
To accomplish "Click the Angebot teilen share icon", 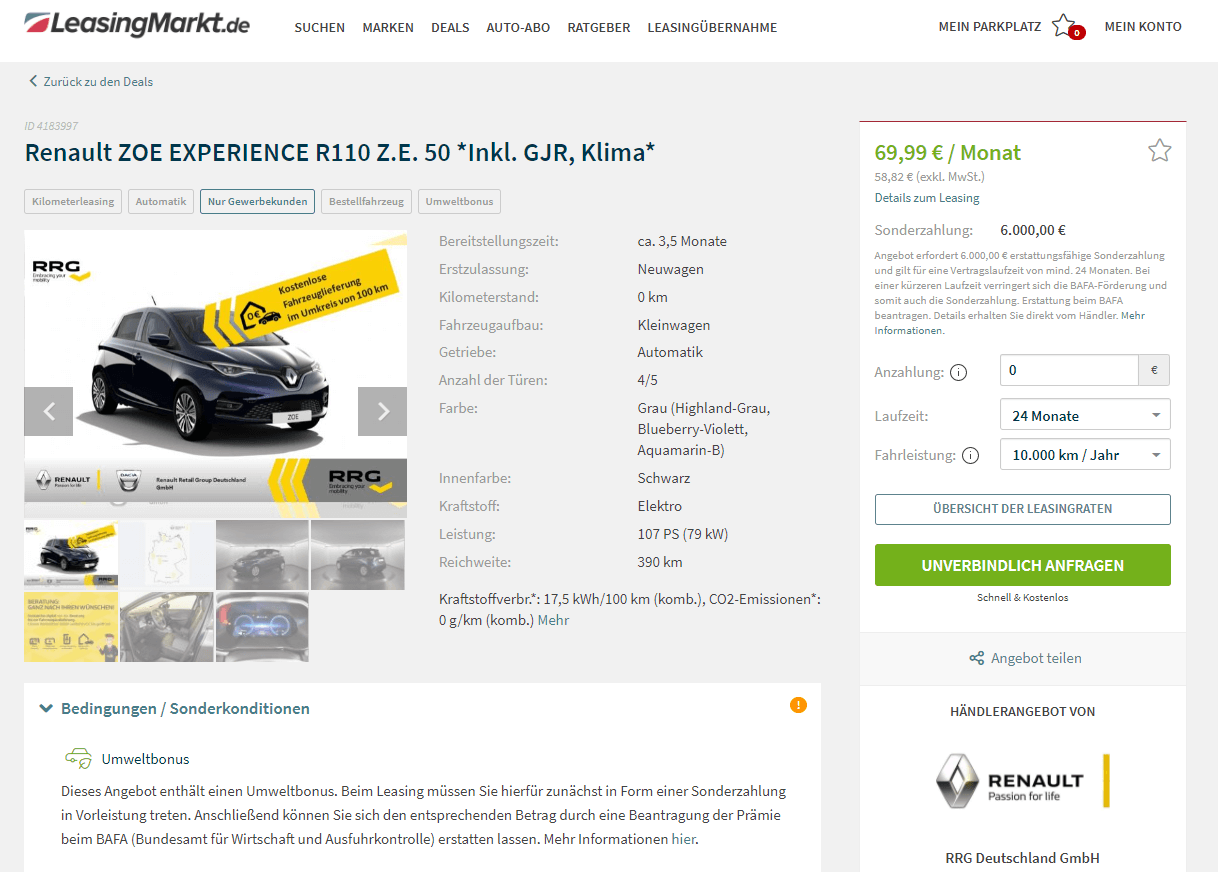I will pos(977,658).
